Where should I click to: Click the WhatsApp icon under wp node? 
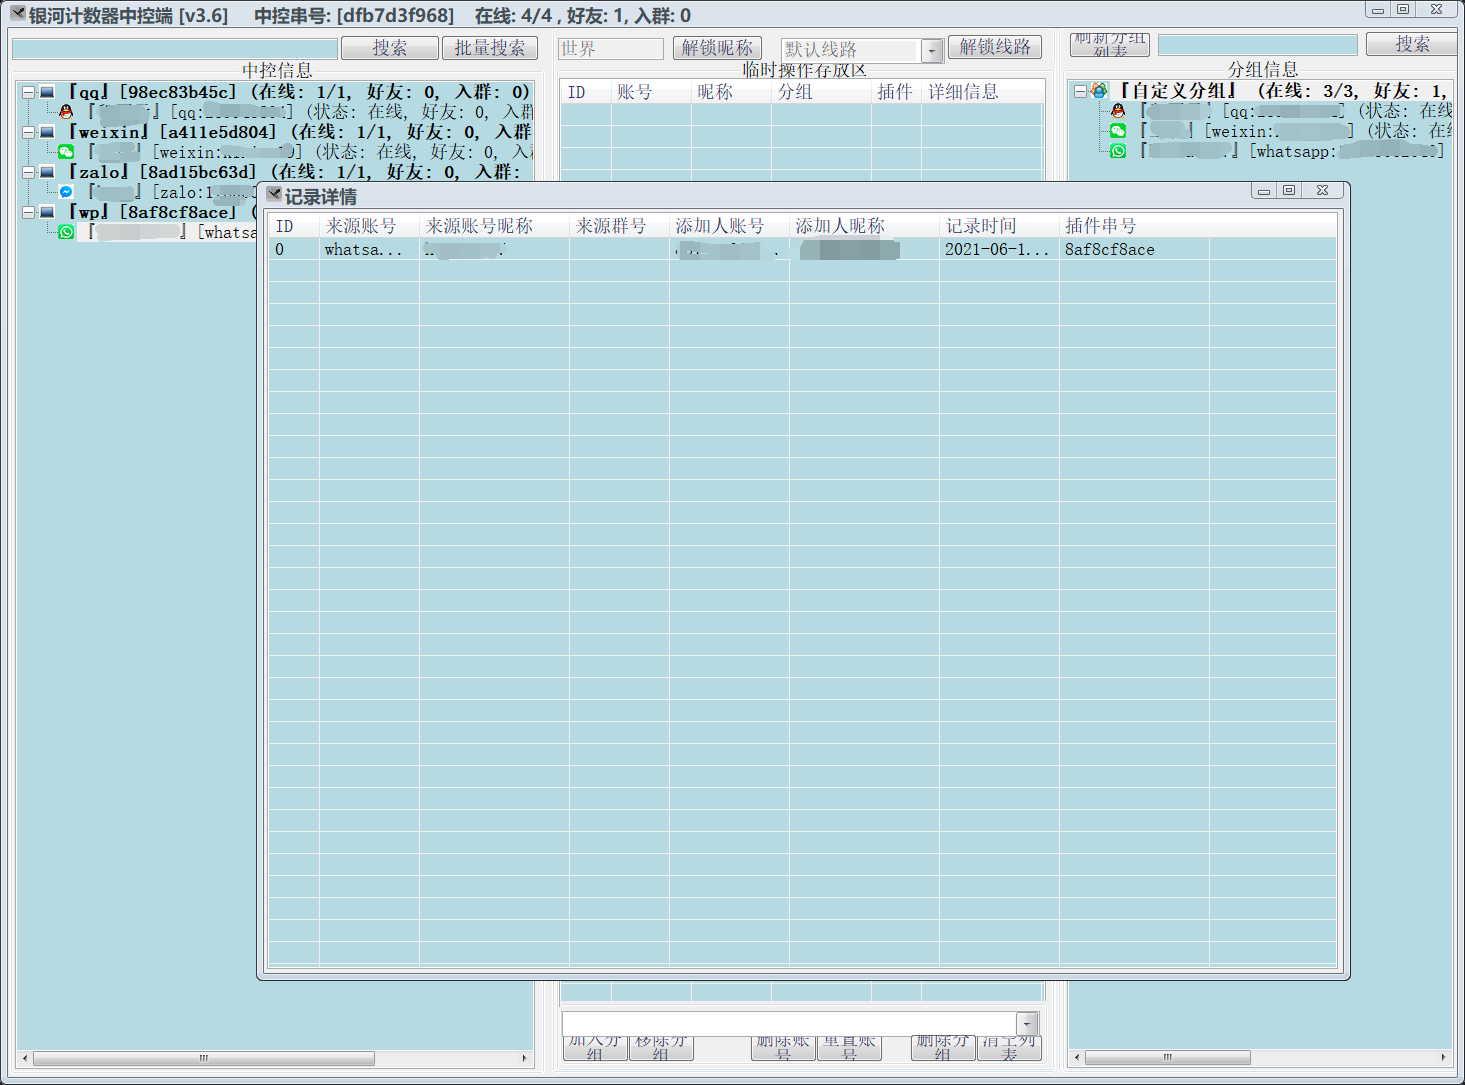point(66,232)
